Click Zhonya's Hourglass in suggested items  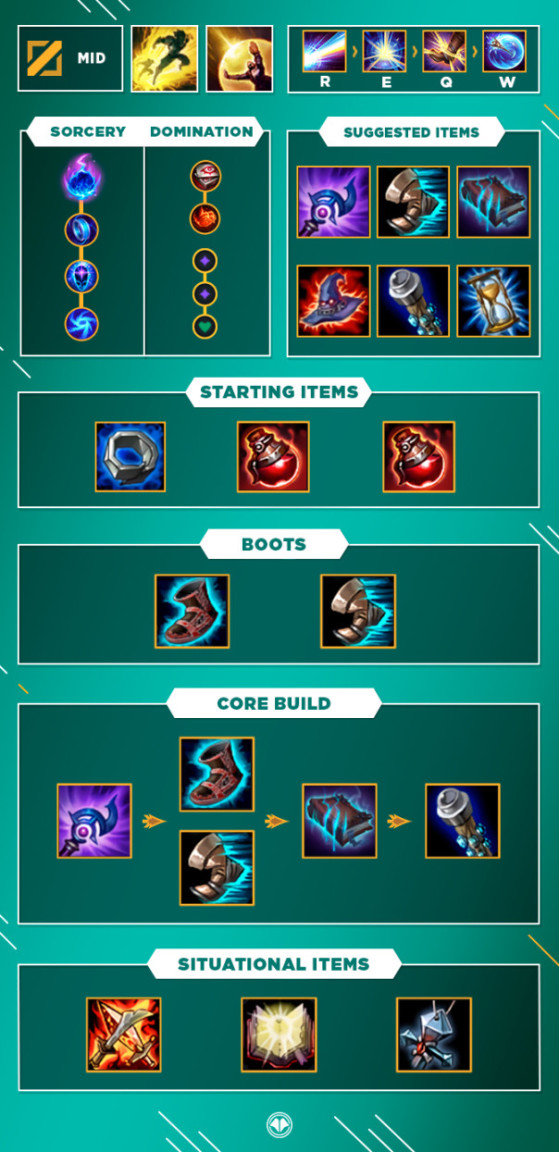pos(494,301)
